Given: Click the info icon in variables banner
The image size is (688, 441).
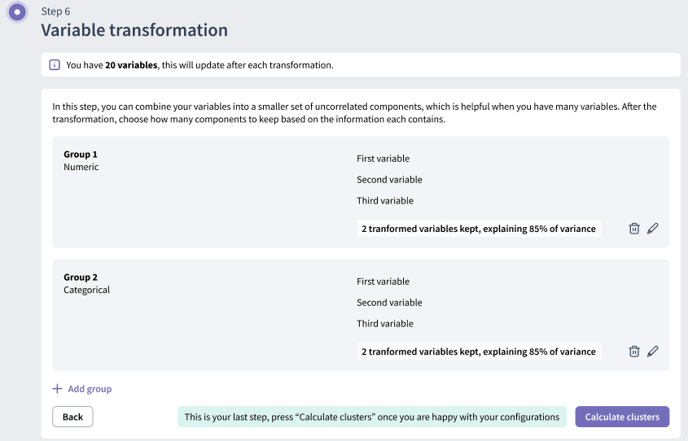Looking at the screenshot, I should click(x=55, y=65).
